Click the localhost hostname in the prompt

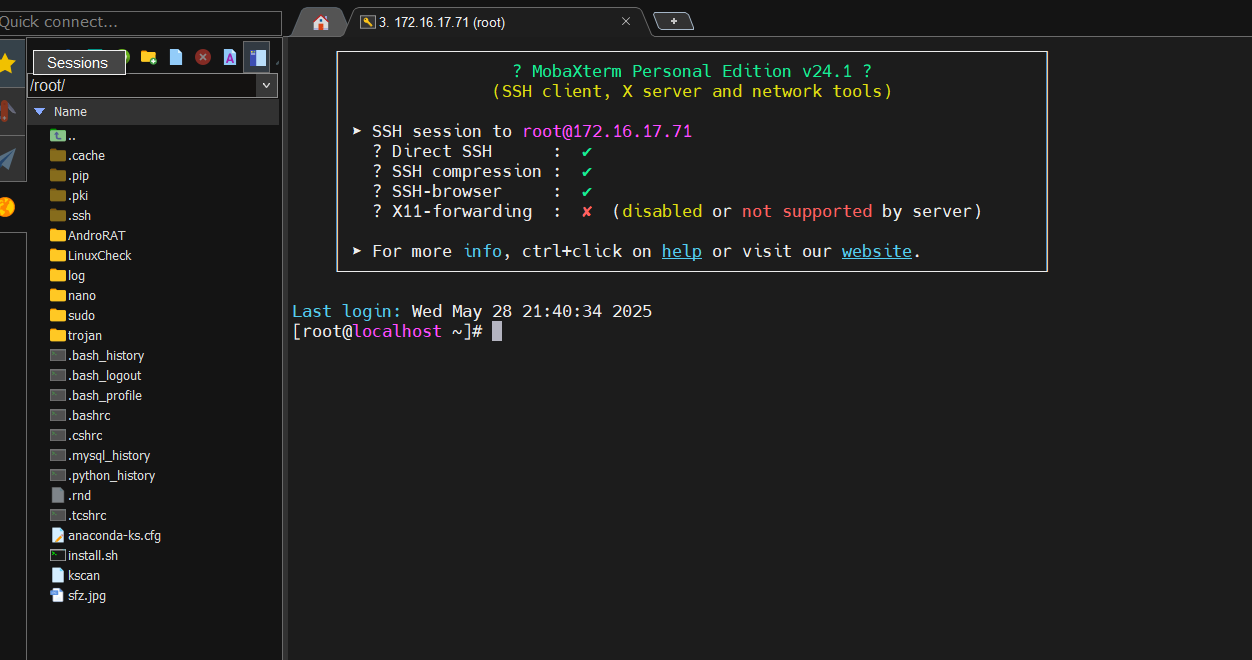click(x=397, y=331)
